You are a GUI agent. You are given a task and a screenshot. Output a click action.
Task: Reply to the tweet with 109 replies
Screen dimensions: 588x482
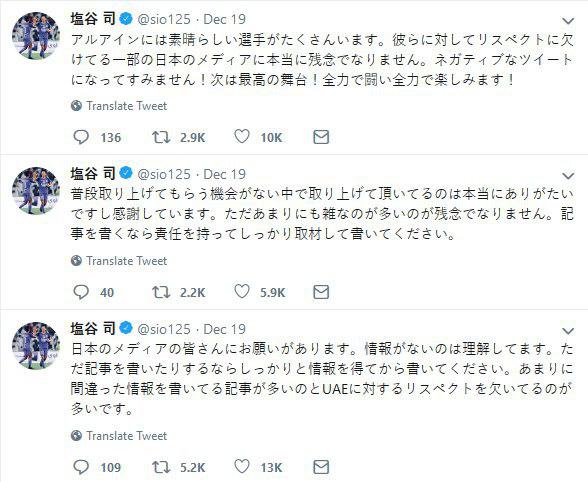[81, 467]
